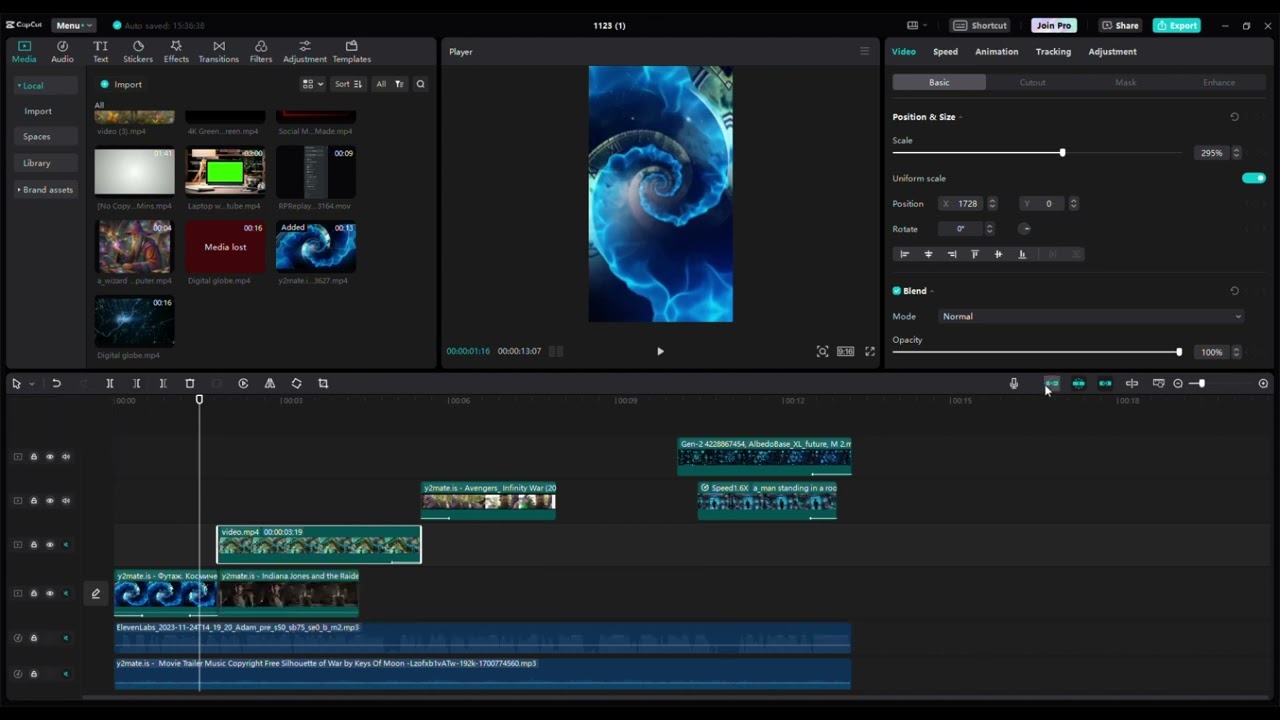Click the timeline zoom-out minus icon
The width and height of the screenshot is (1280, 720).
click(x=1178, y=383)
